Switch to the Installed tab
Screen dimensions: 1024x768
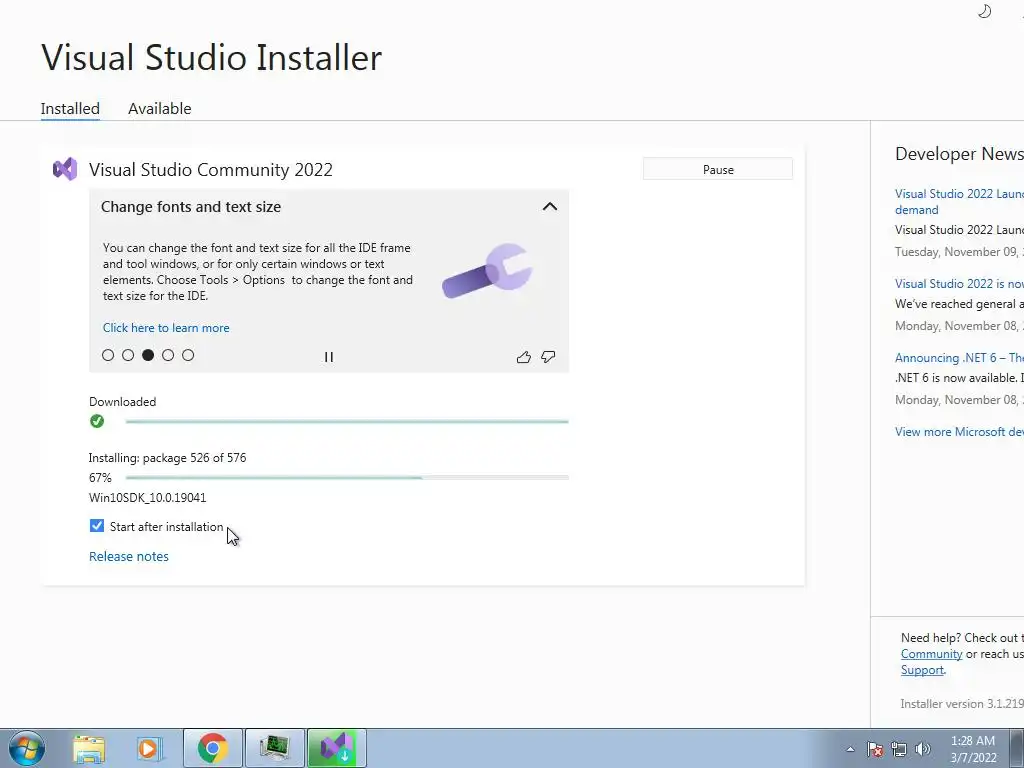coord(70,108)
